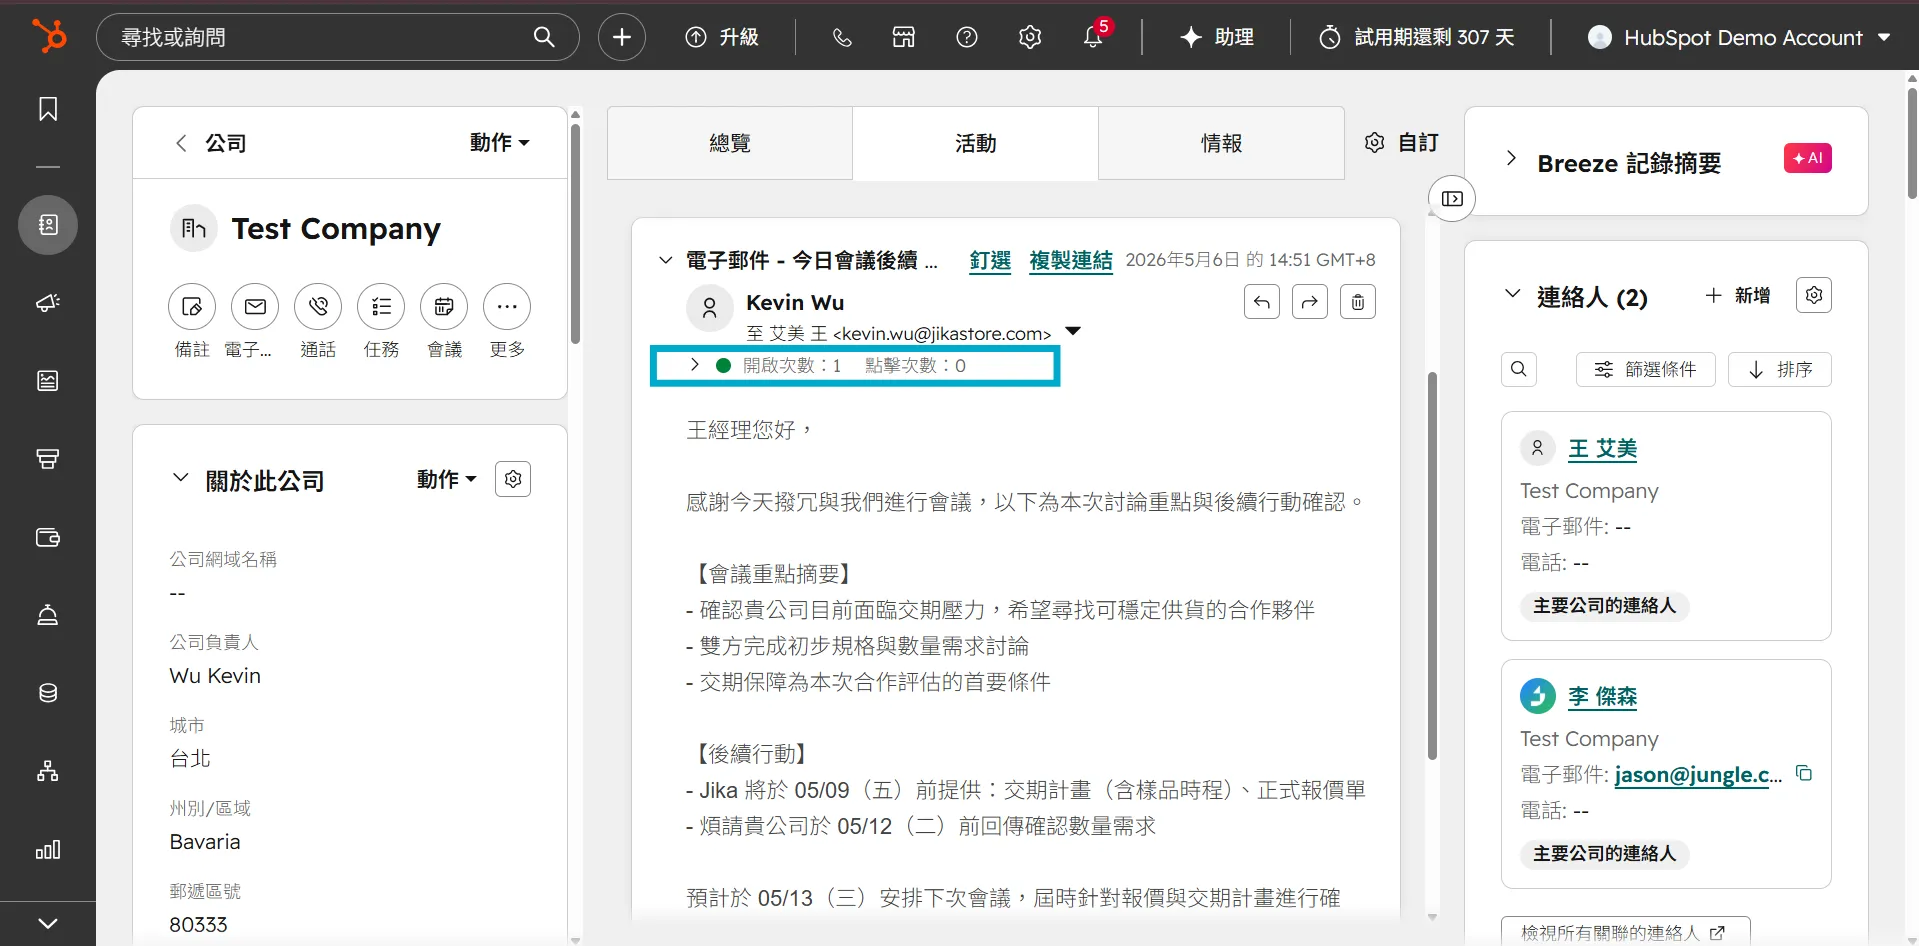
Task: Expand email recipient details dropdown arrow
Action: click(x=1073, y=331)
